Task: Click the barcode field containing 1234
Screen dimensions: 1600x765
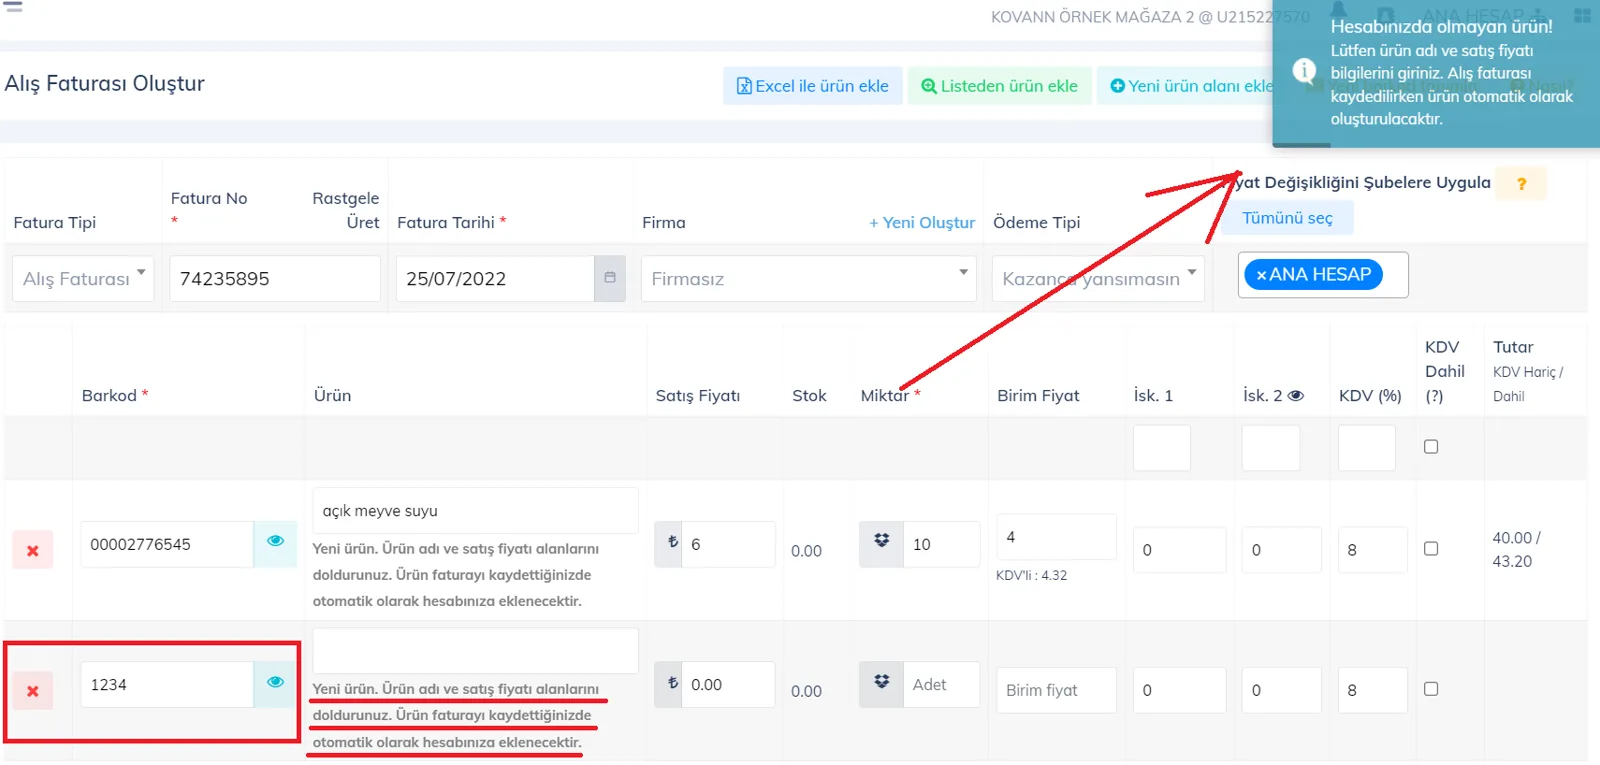Action: pyautogui.click(x=166, y=685)
